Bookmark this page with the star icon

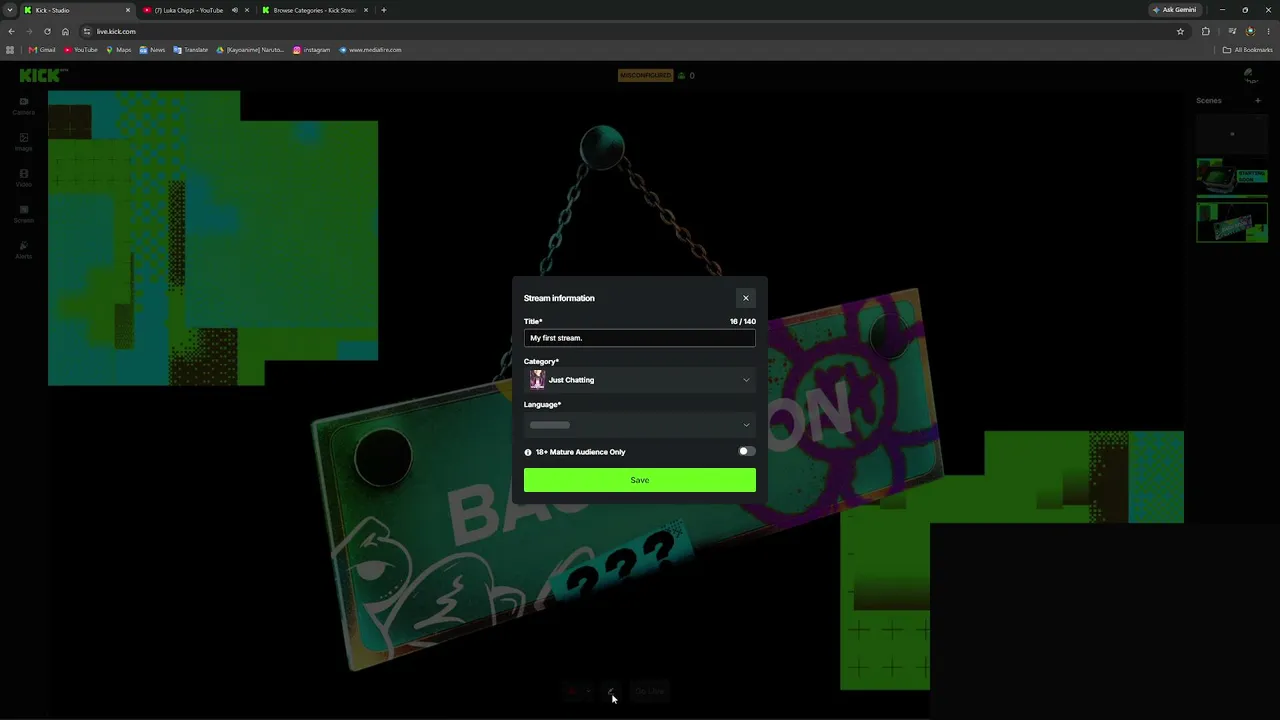pos(1180,31)
